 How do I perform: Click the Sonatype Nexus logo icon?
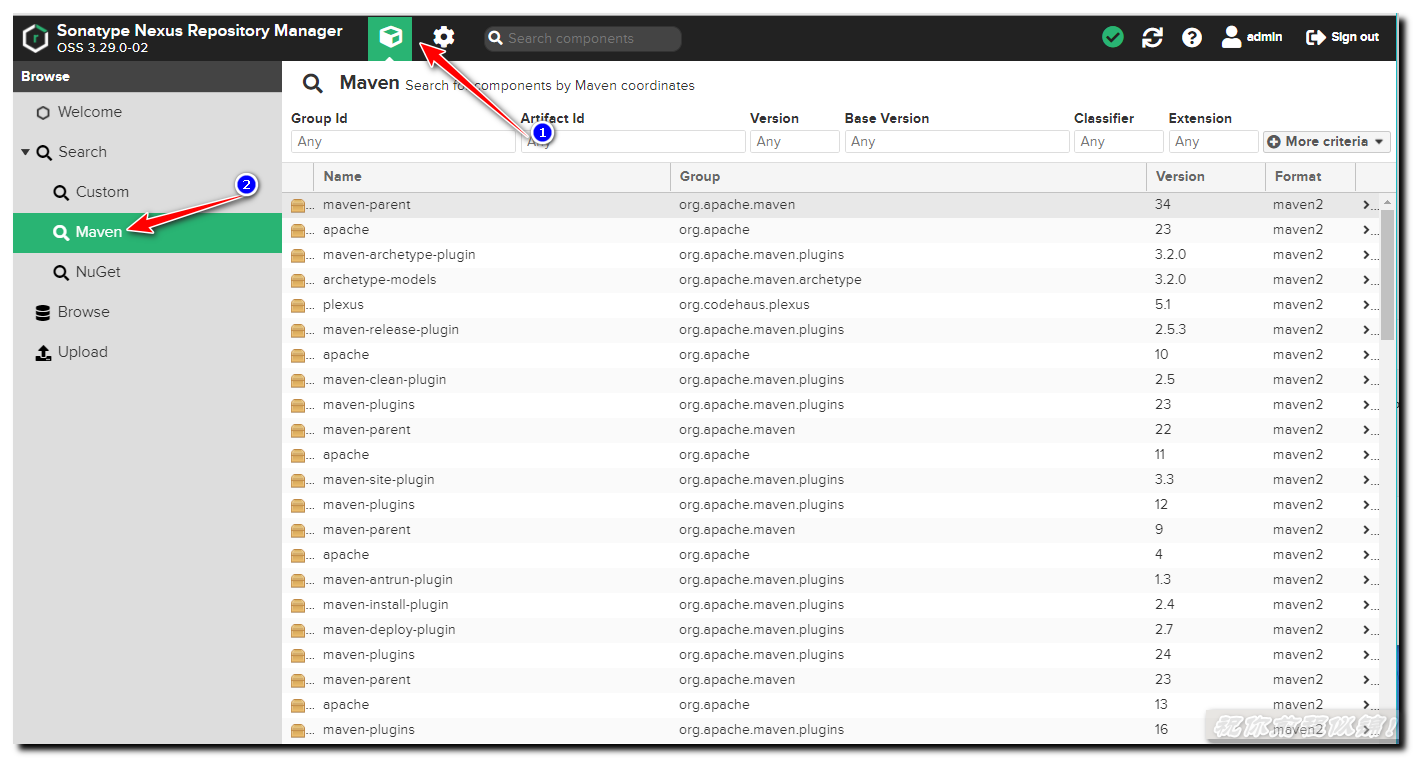pos(35,39)
